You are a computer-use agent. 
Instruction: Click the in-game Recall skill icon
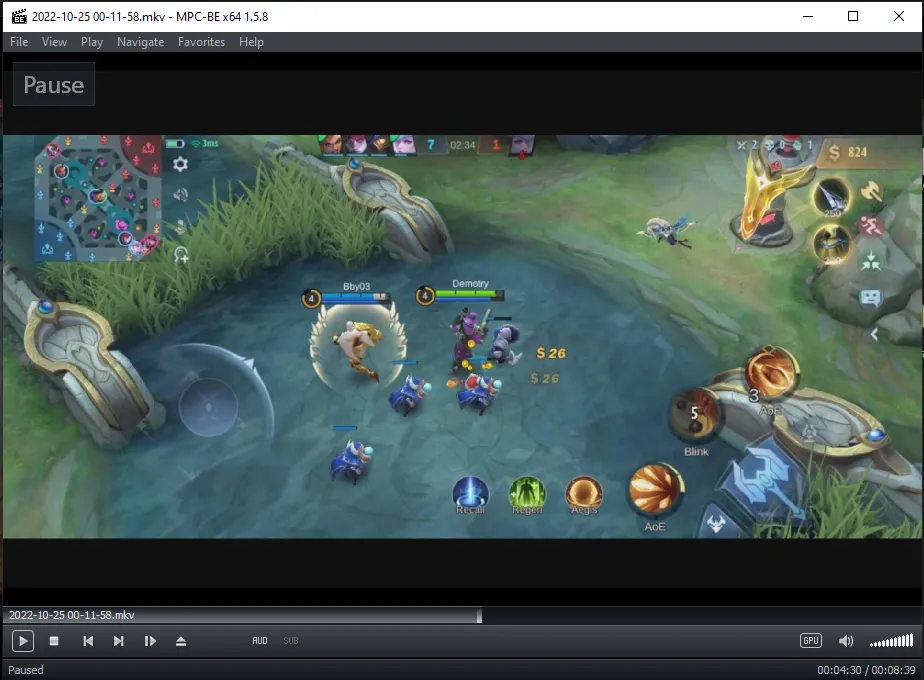(x=470, y=494)
